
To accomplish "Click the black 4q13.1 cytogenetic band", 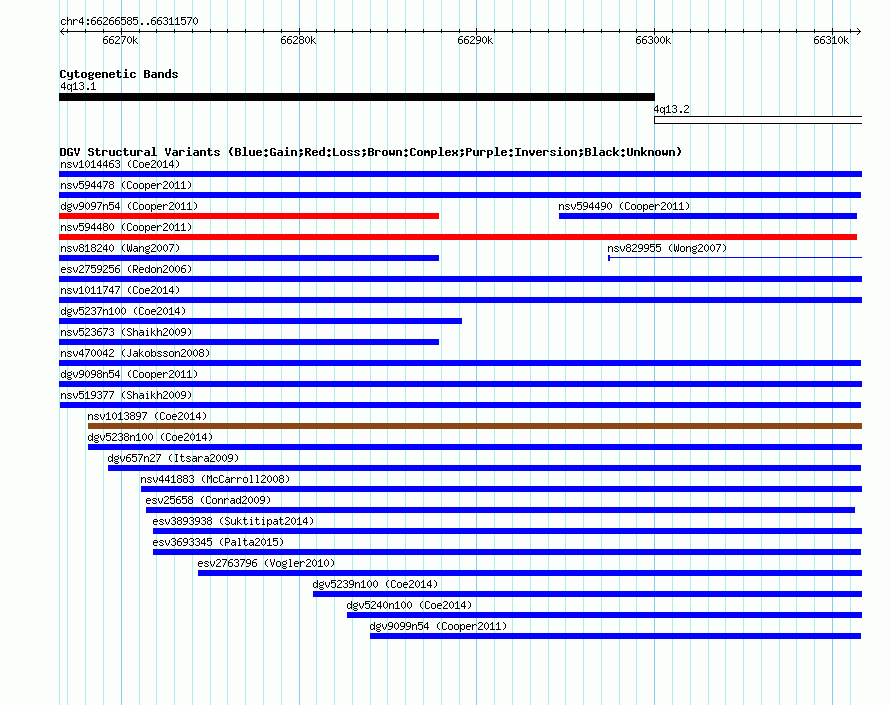I will click(357, 97).
